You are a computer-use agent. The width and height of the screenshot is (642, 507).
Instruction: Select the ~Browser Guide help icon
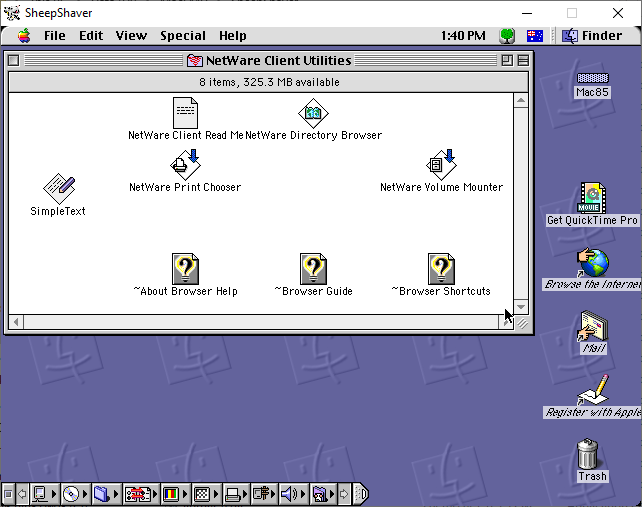point(313,269)
